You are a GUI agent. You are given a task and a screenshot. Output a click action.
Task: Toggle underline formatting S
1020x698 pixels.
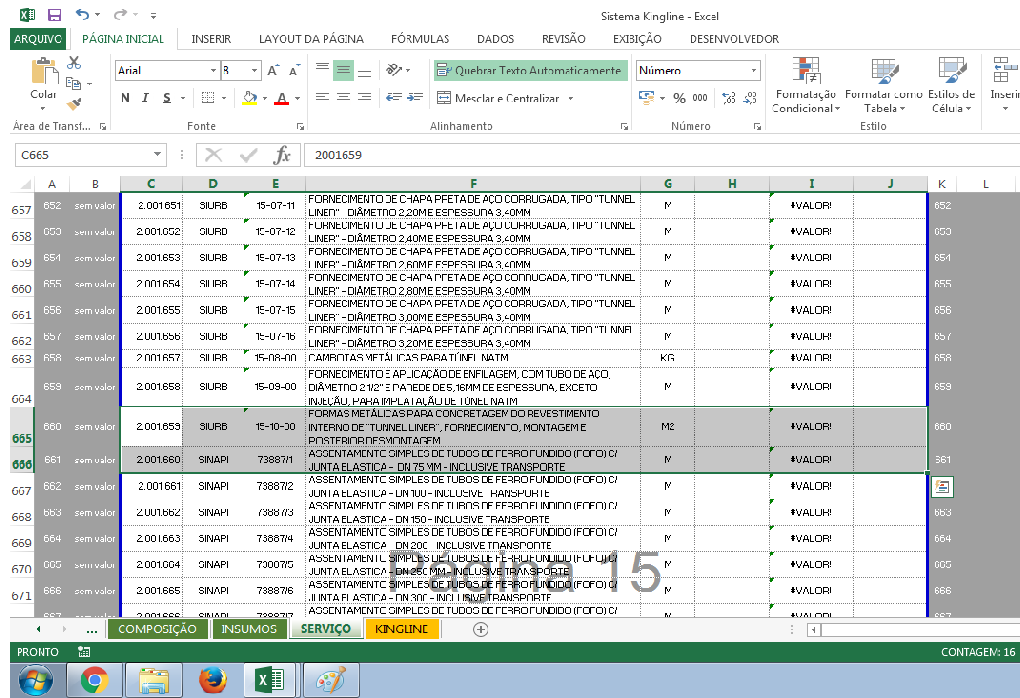[x=167, y=98]
